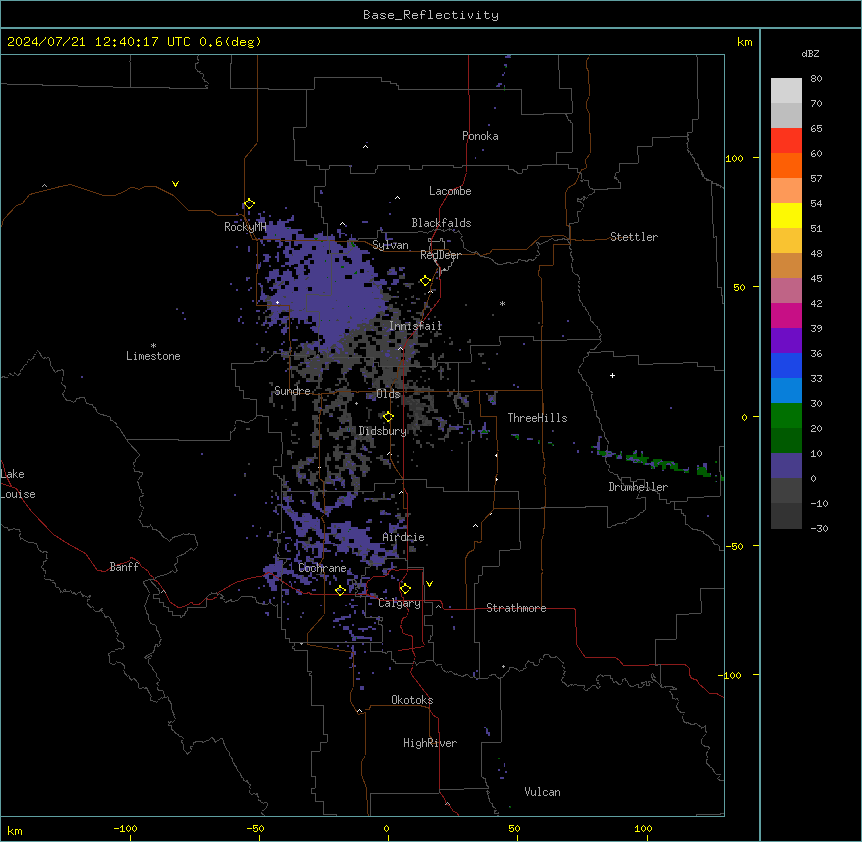862x842 pixels.
Task: Click the Ponoka city label
Action: click(480, 136)
